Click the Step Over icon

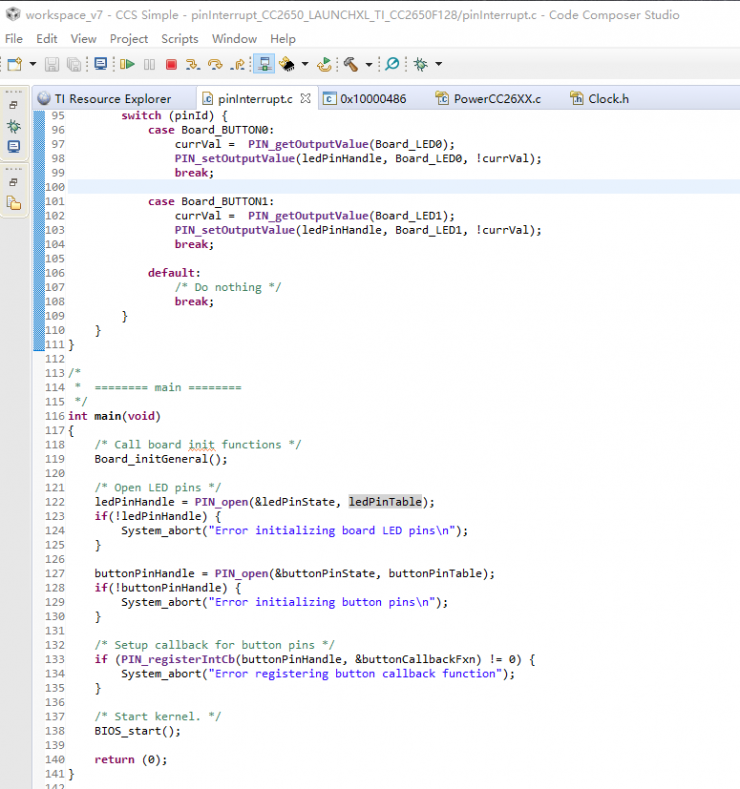point(214,64)
